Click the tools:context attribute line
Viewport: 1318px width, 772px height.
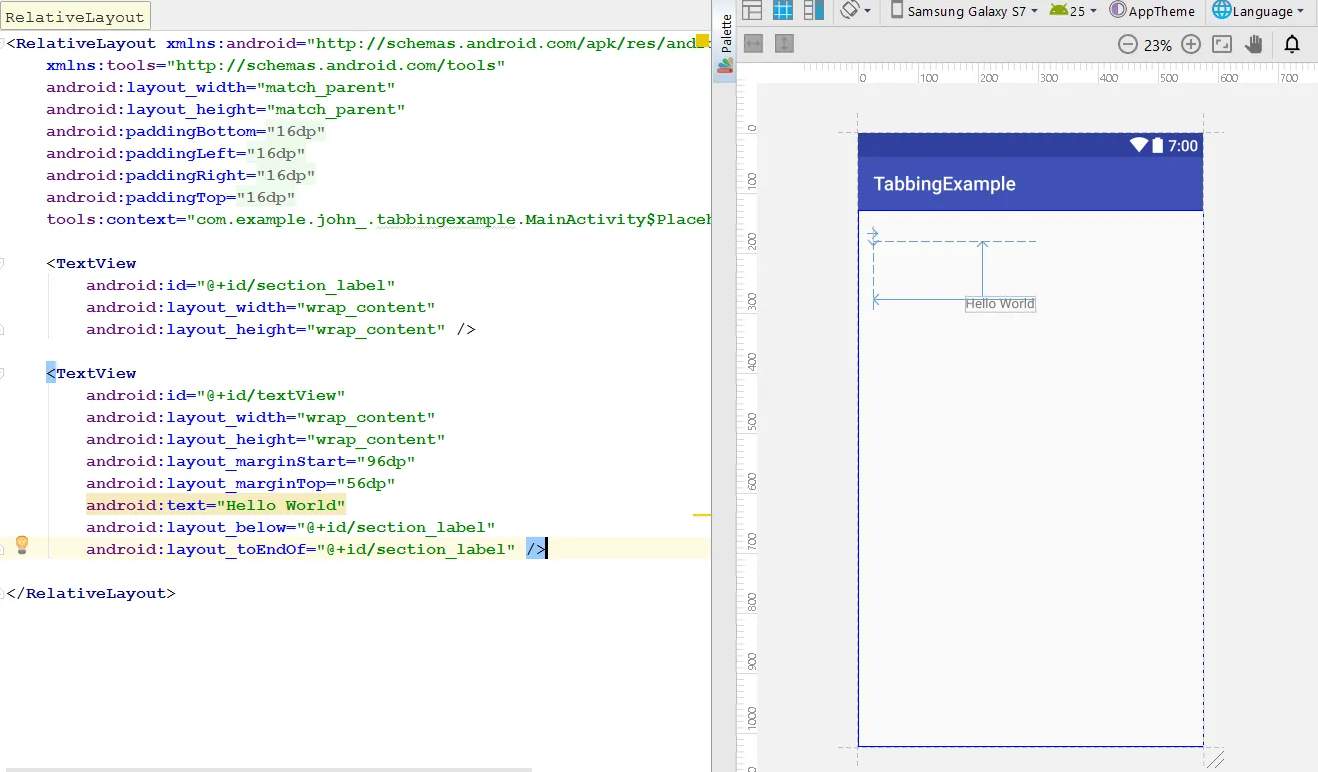(378, 219)
